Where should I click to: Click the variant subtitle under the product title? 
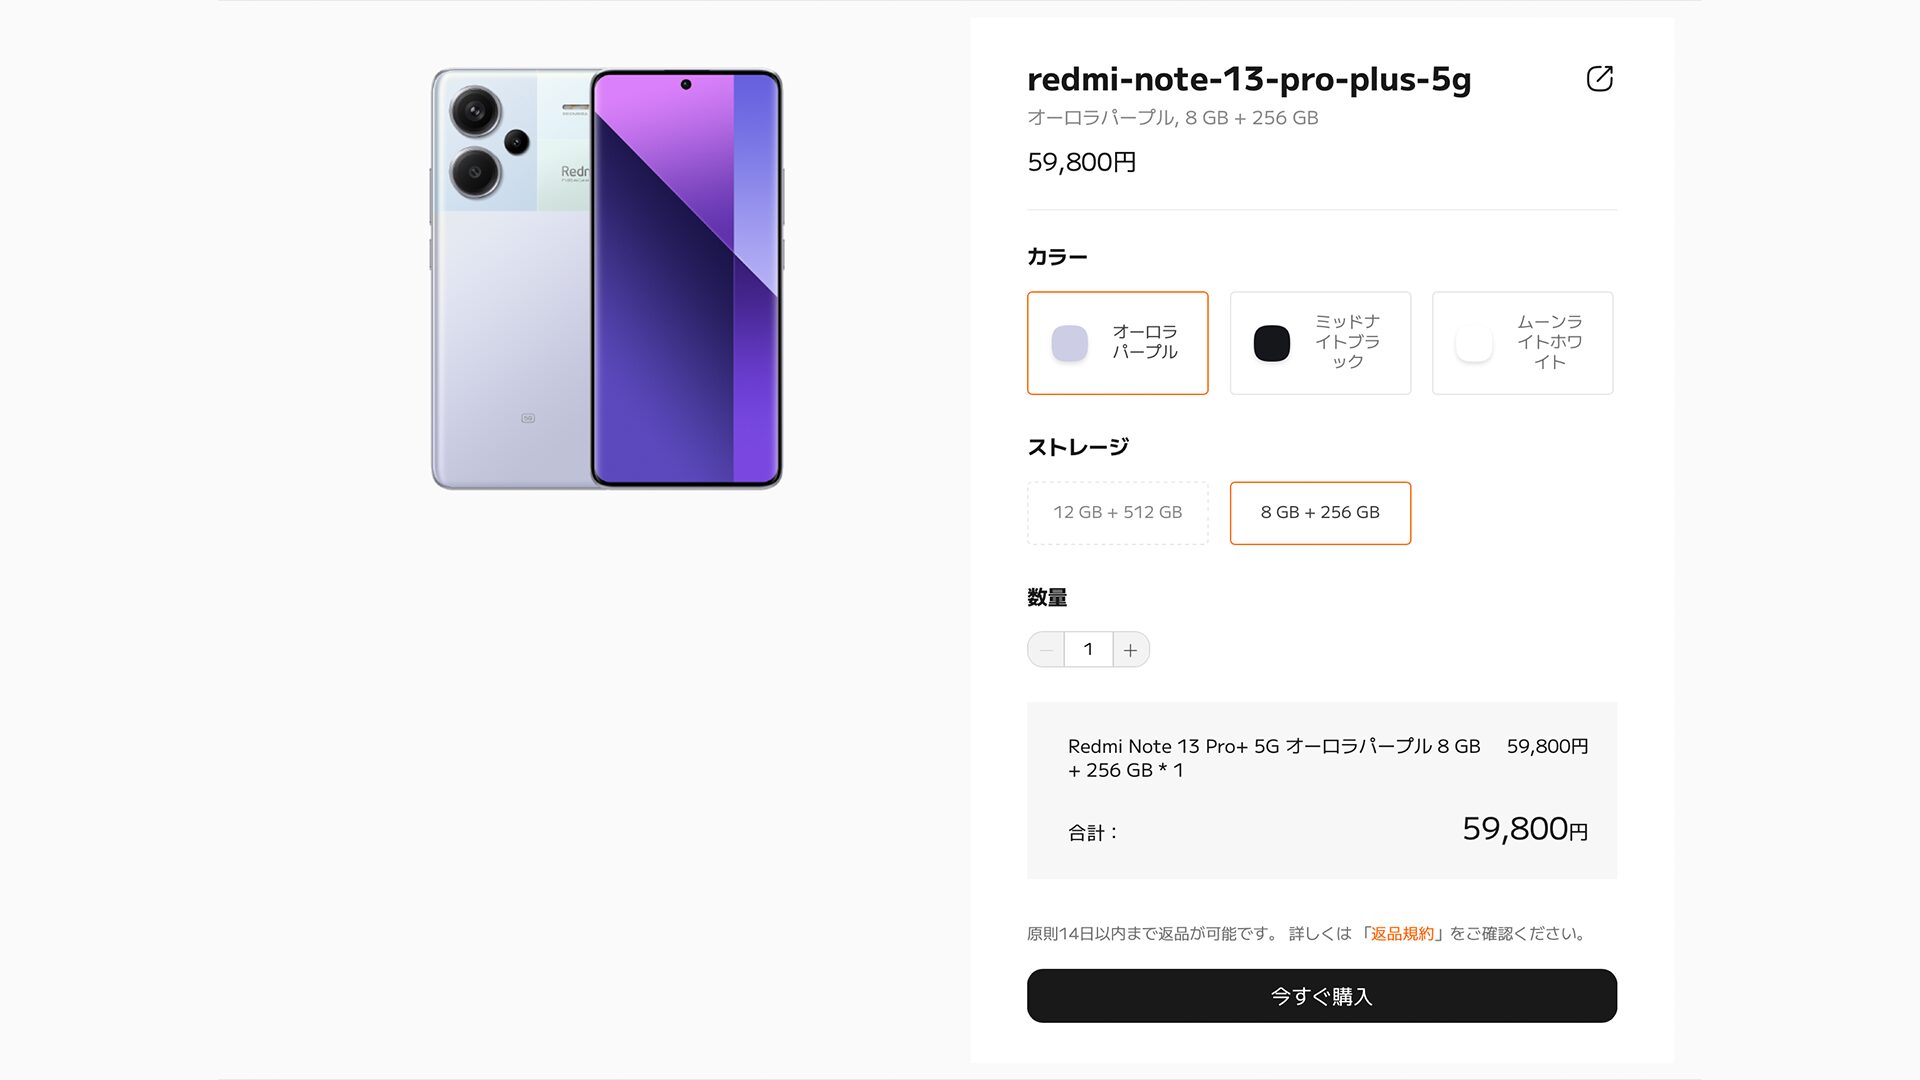click(1172, 118)
